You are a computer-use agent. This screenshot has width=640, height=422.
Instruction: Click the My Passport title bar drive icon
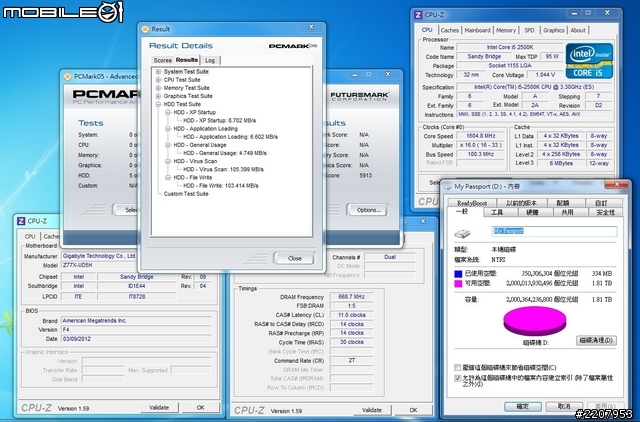pyautogui.click(x=448, y=187)
